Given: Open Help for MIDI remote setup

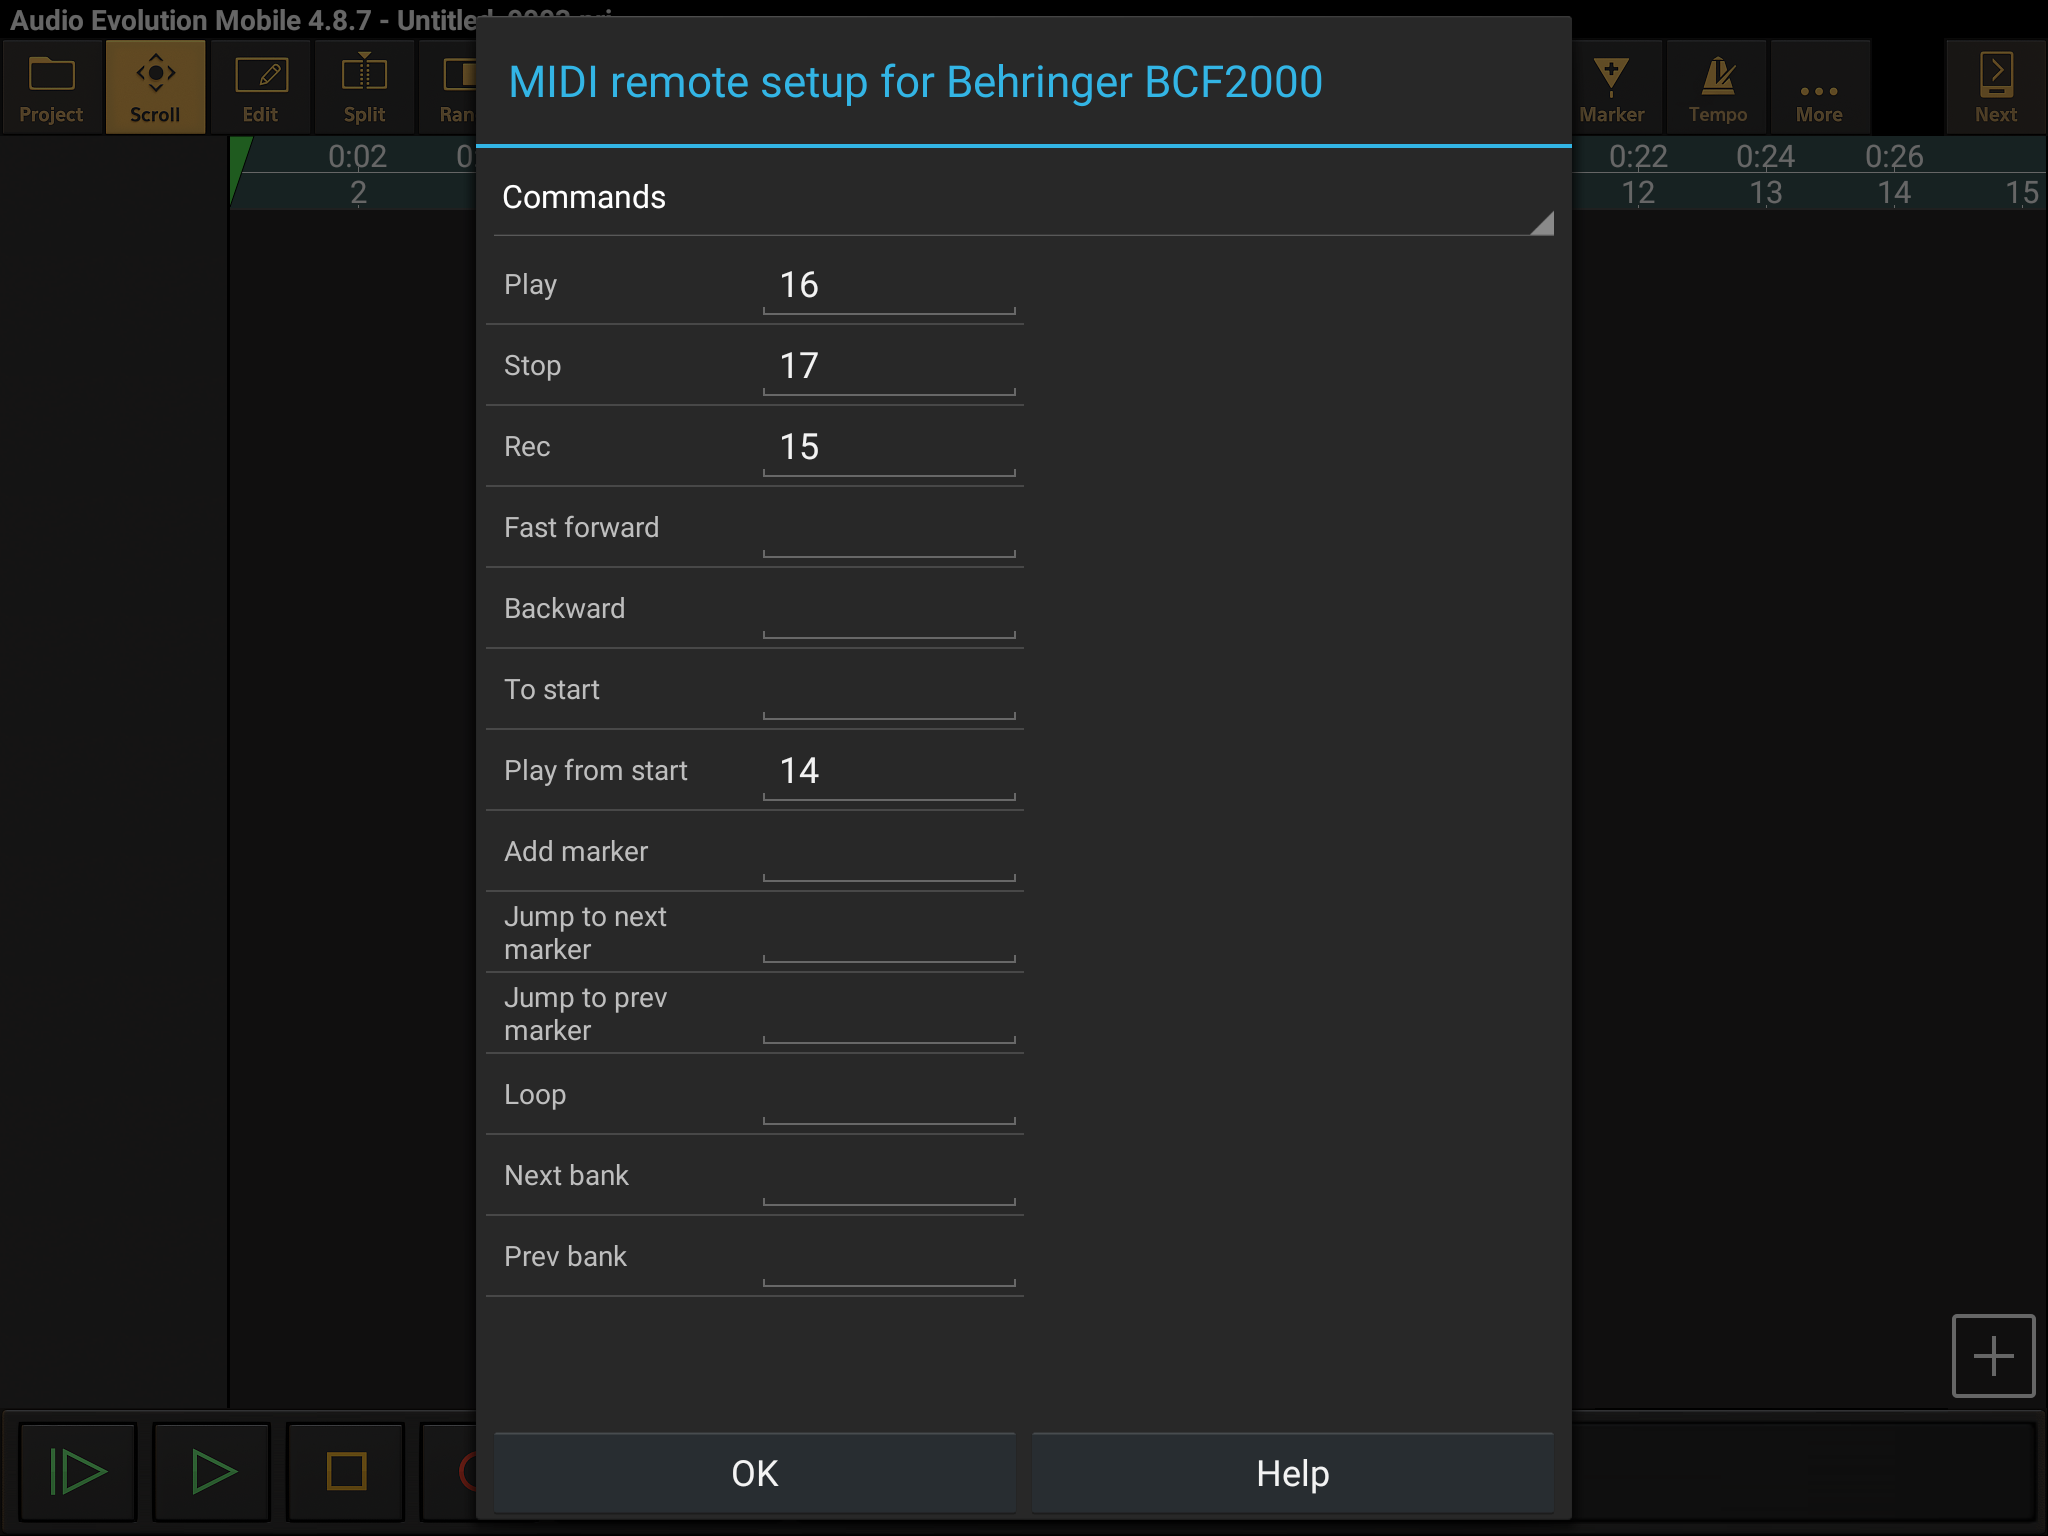Looking at the screenshot, I should (x=1293, y=1473).
